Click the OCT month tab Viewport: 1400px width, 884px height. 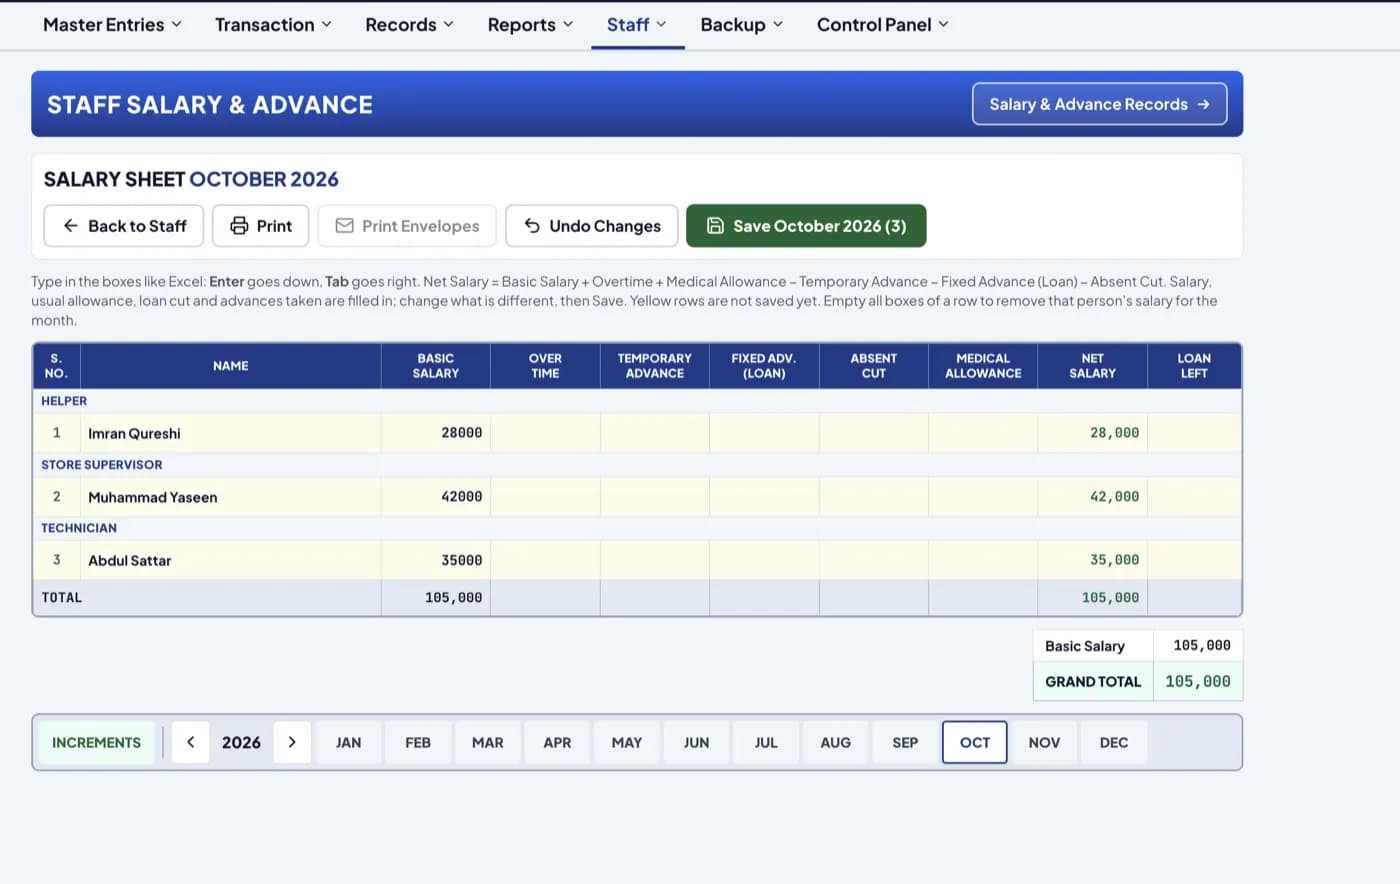pos(975,742)
